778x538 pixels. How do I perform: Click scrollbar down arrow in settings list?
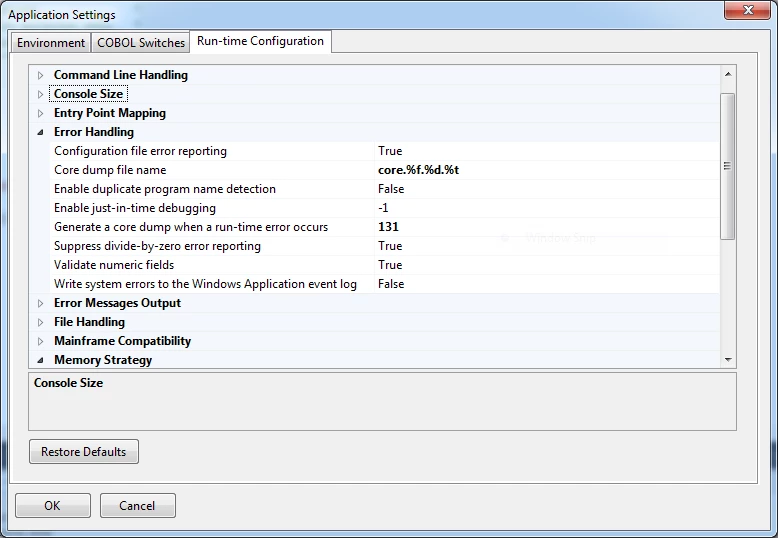[x=728, y=360]
